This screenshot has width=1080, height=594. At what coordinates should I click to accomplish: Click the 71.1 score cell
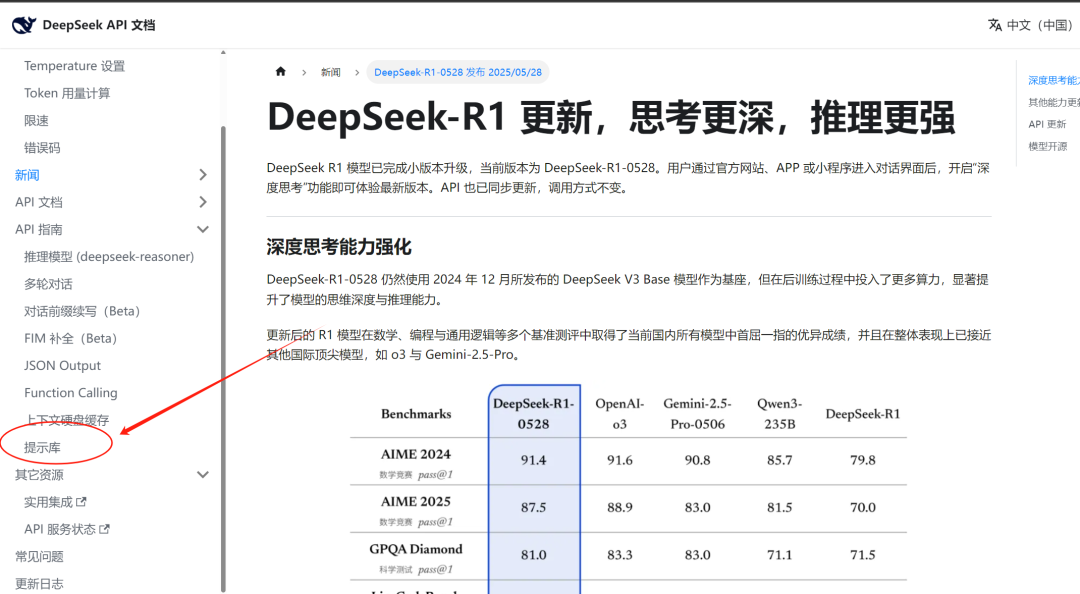tap(780, 555)
